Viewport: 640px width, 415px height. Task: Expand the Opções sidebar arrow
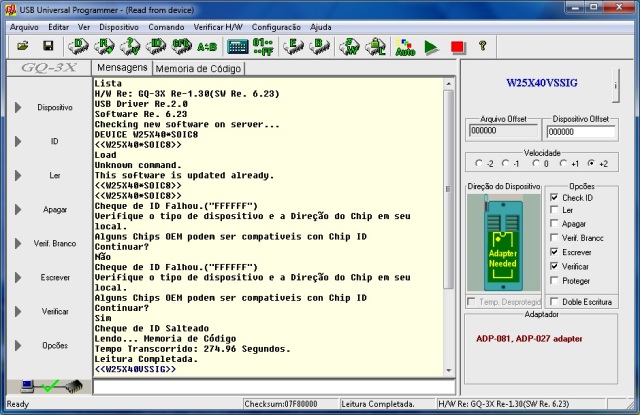click(18, 346)
